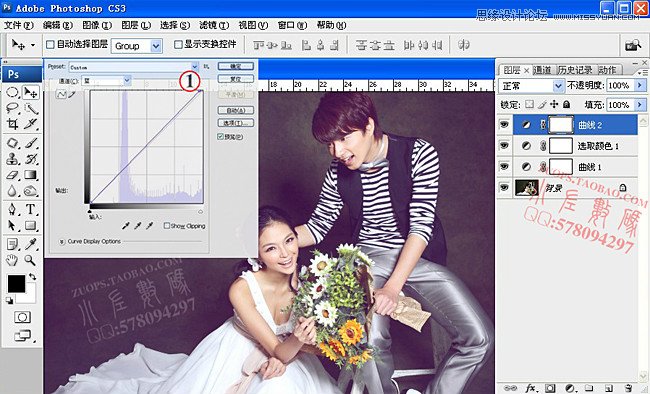
Task: Select the Eraser tool
Action: pos(12,175)
